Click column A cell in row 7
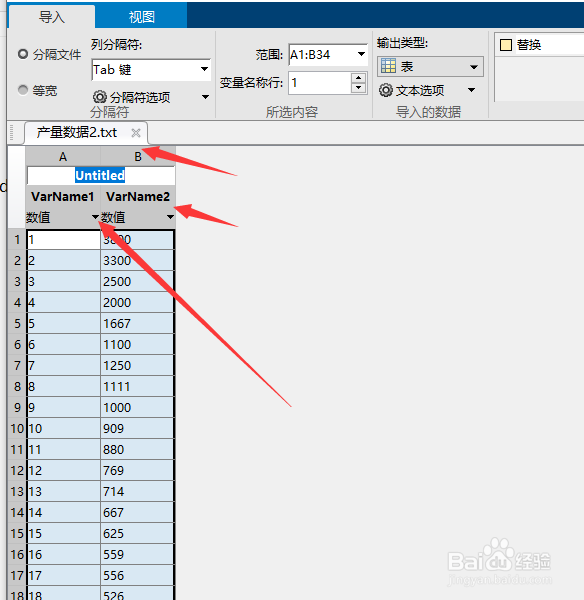 pos(64,365)
